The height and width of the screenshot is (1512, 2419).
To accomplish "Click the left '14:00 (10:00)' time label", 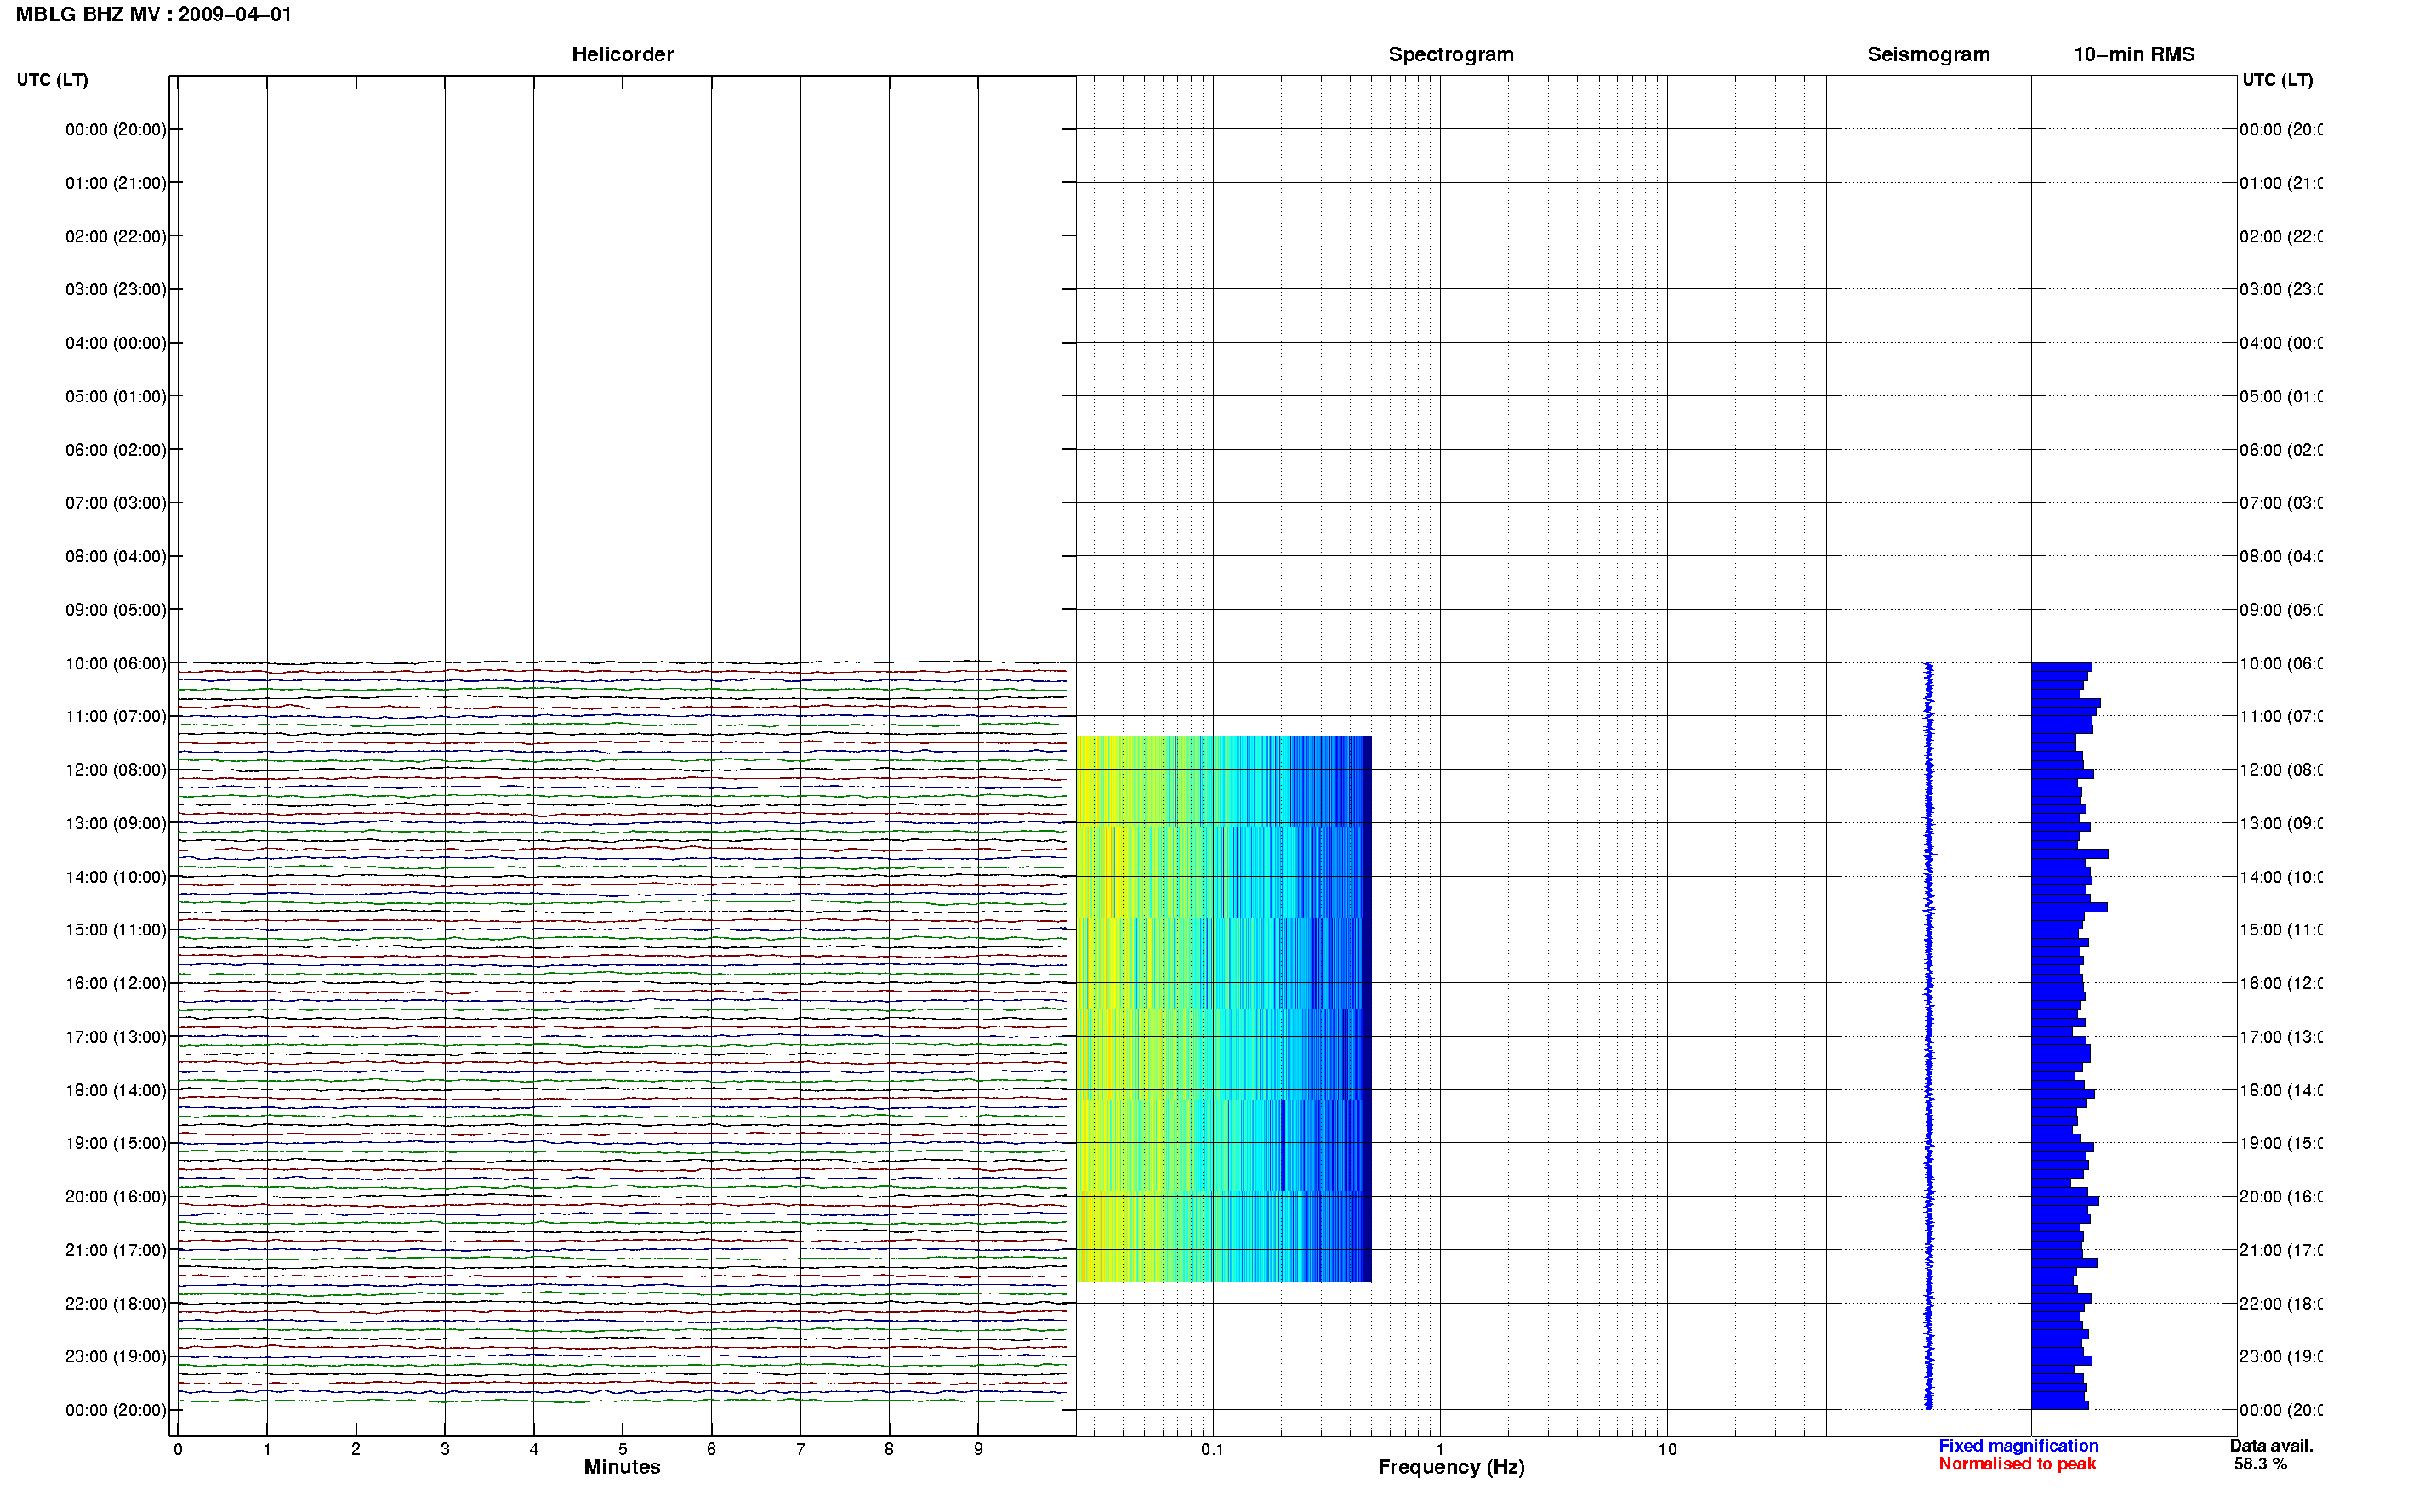I will pyautogui.click(x=116, y=877).
